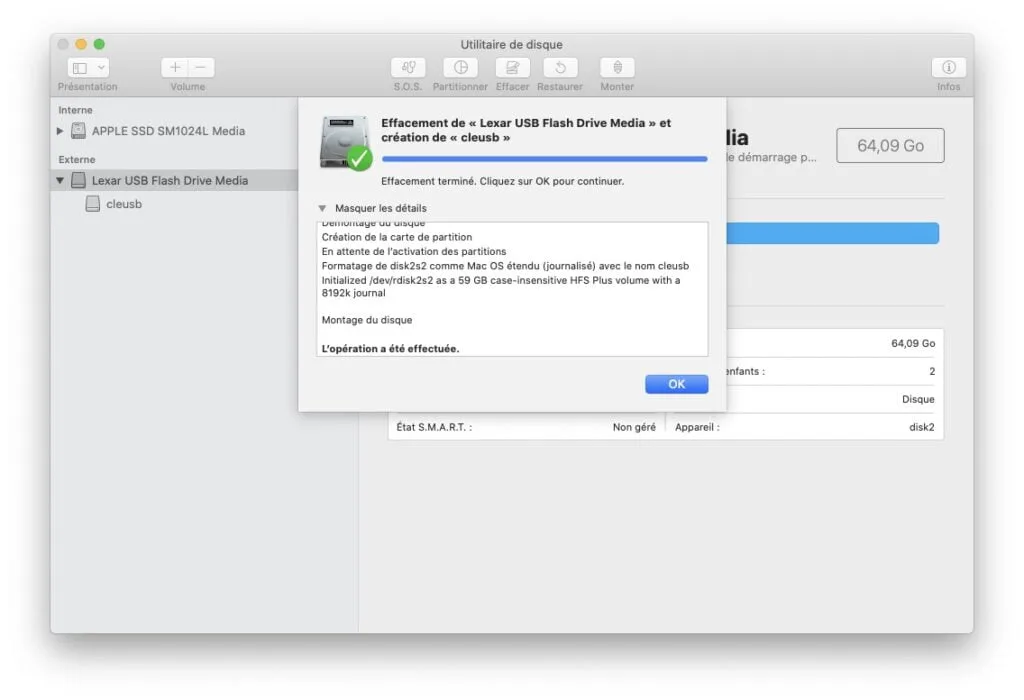Confirm with the OK button
This screenshot has width=1024, height=700.
coord(677,384)
